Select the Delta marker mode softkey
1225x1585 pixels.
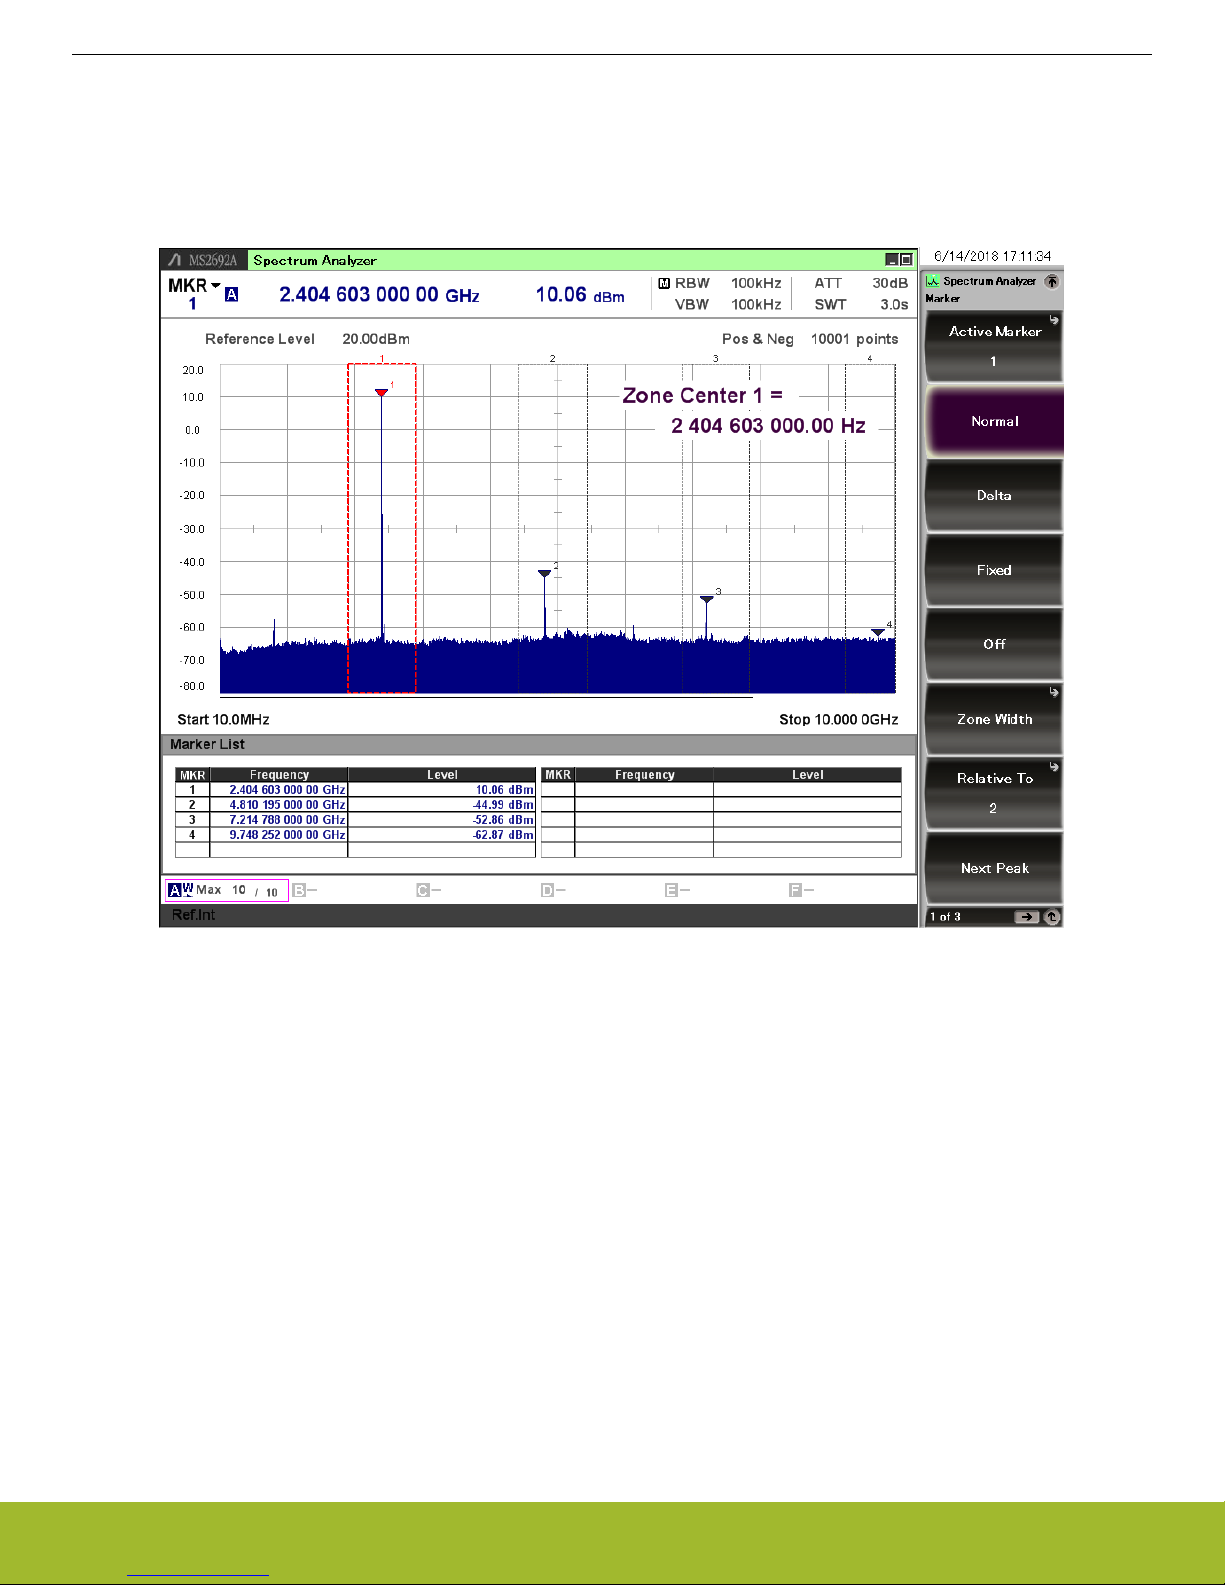(x=994, y=495)
